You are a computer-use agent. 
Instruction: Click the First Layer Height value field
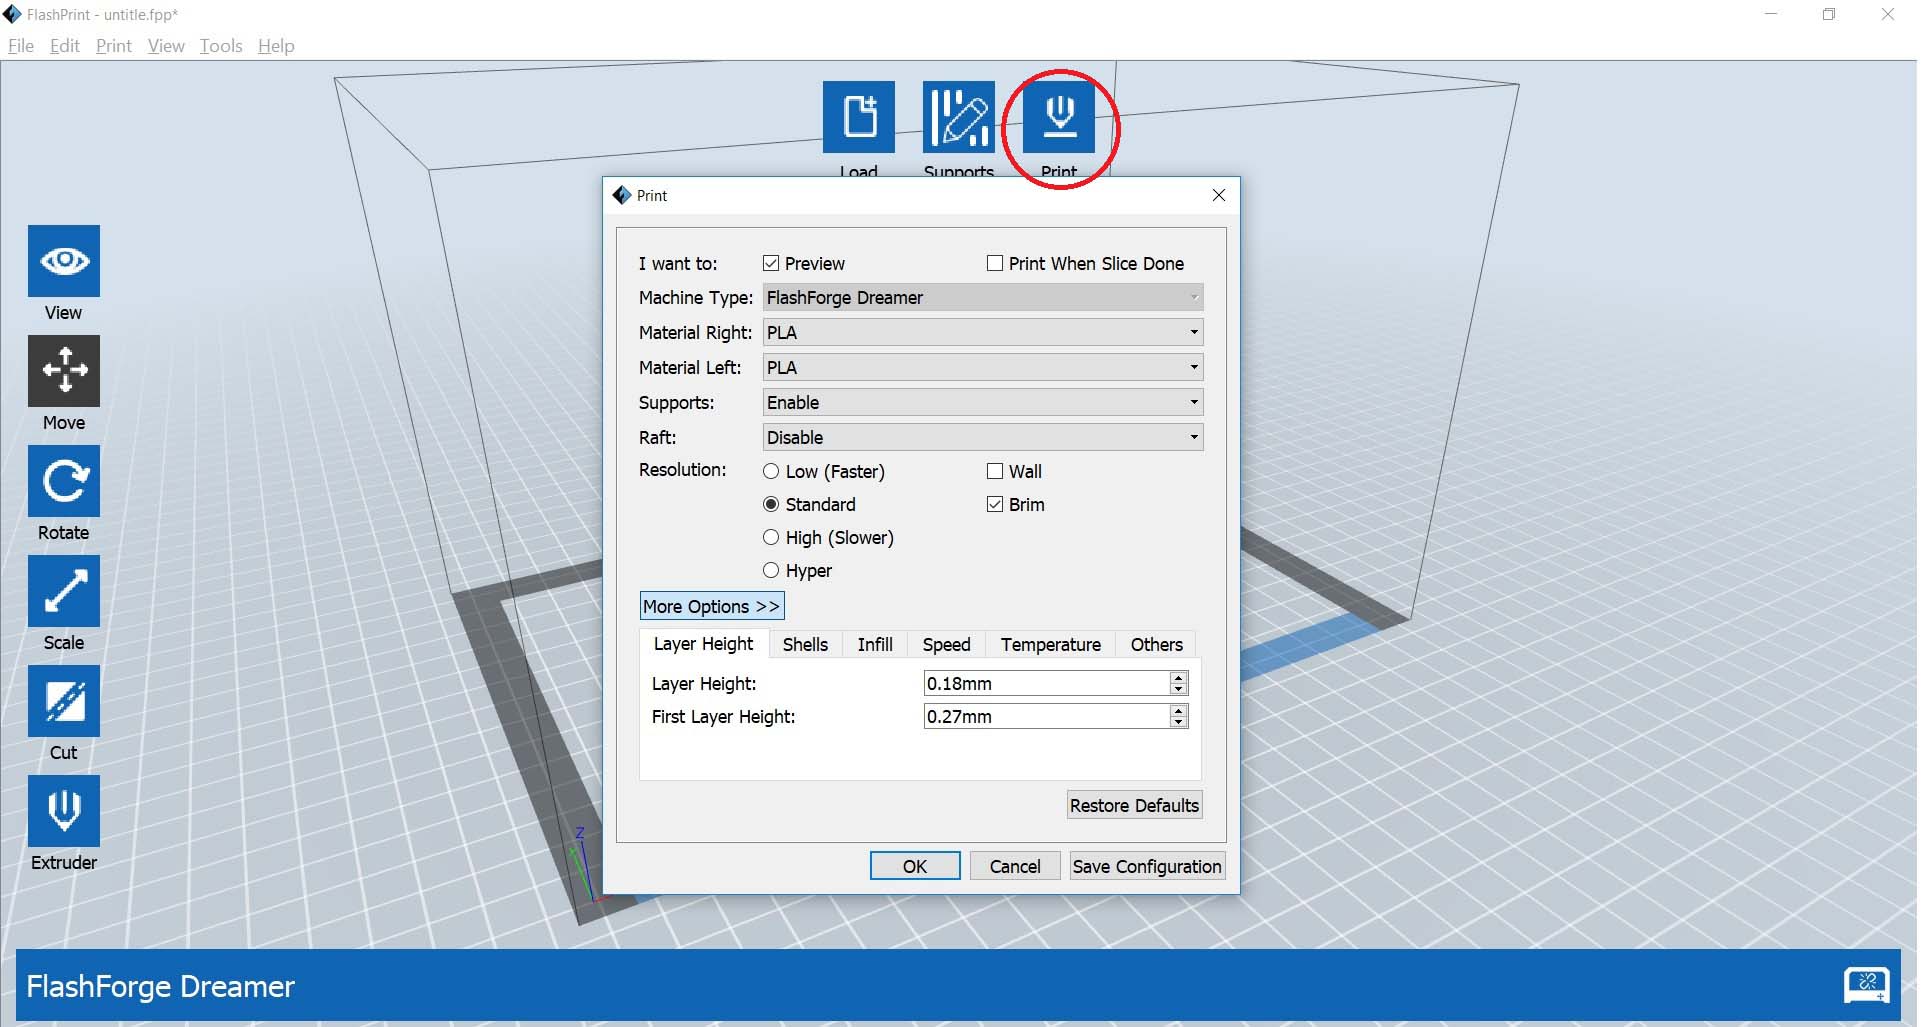pyautogui.click(x=1046, y=716)
